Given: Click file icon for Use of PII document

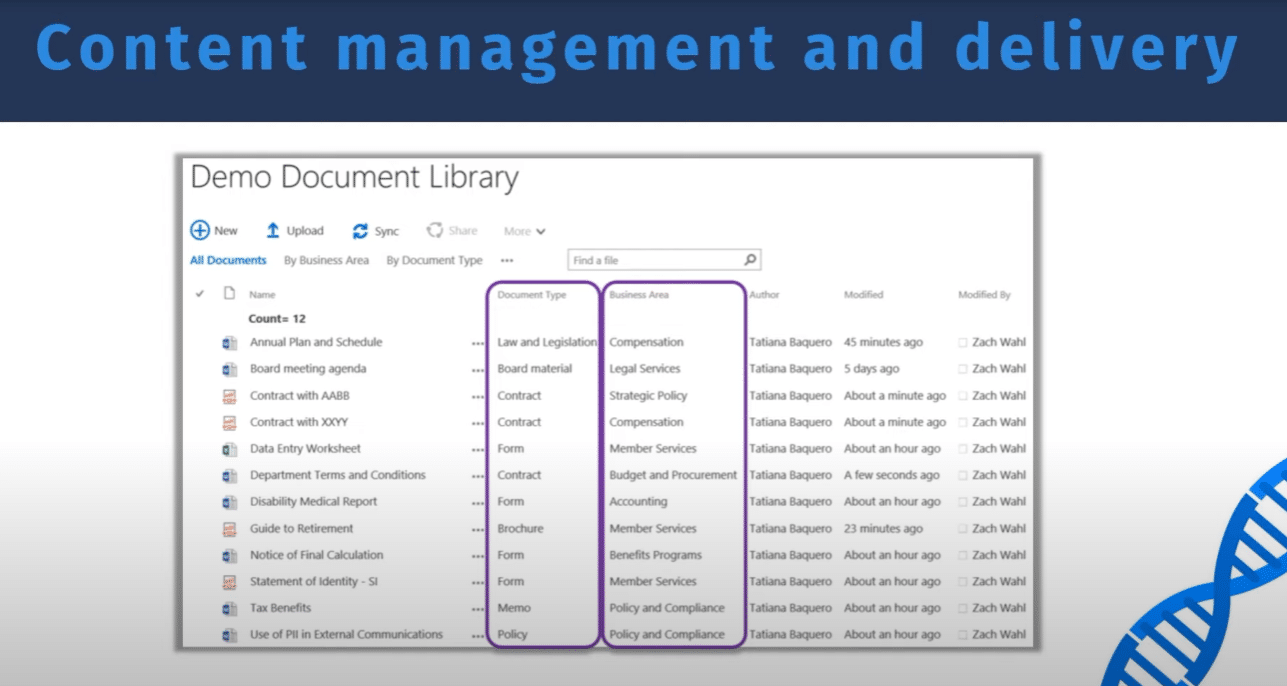Looking at the screenshot, I should click(x=229, y=634).
